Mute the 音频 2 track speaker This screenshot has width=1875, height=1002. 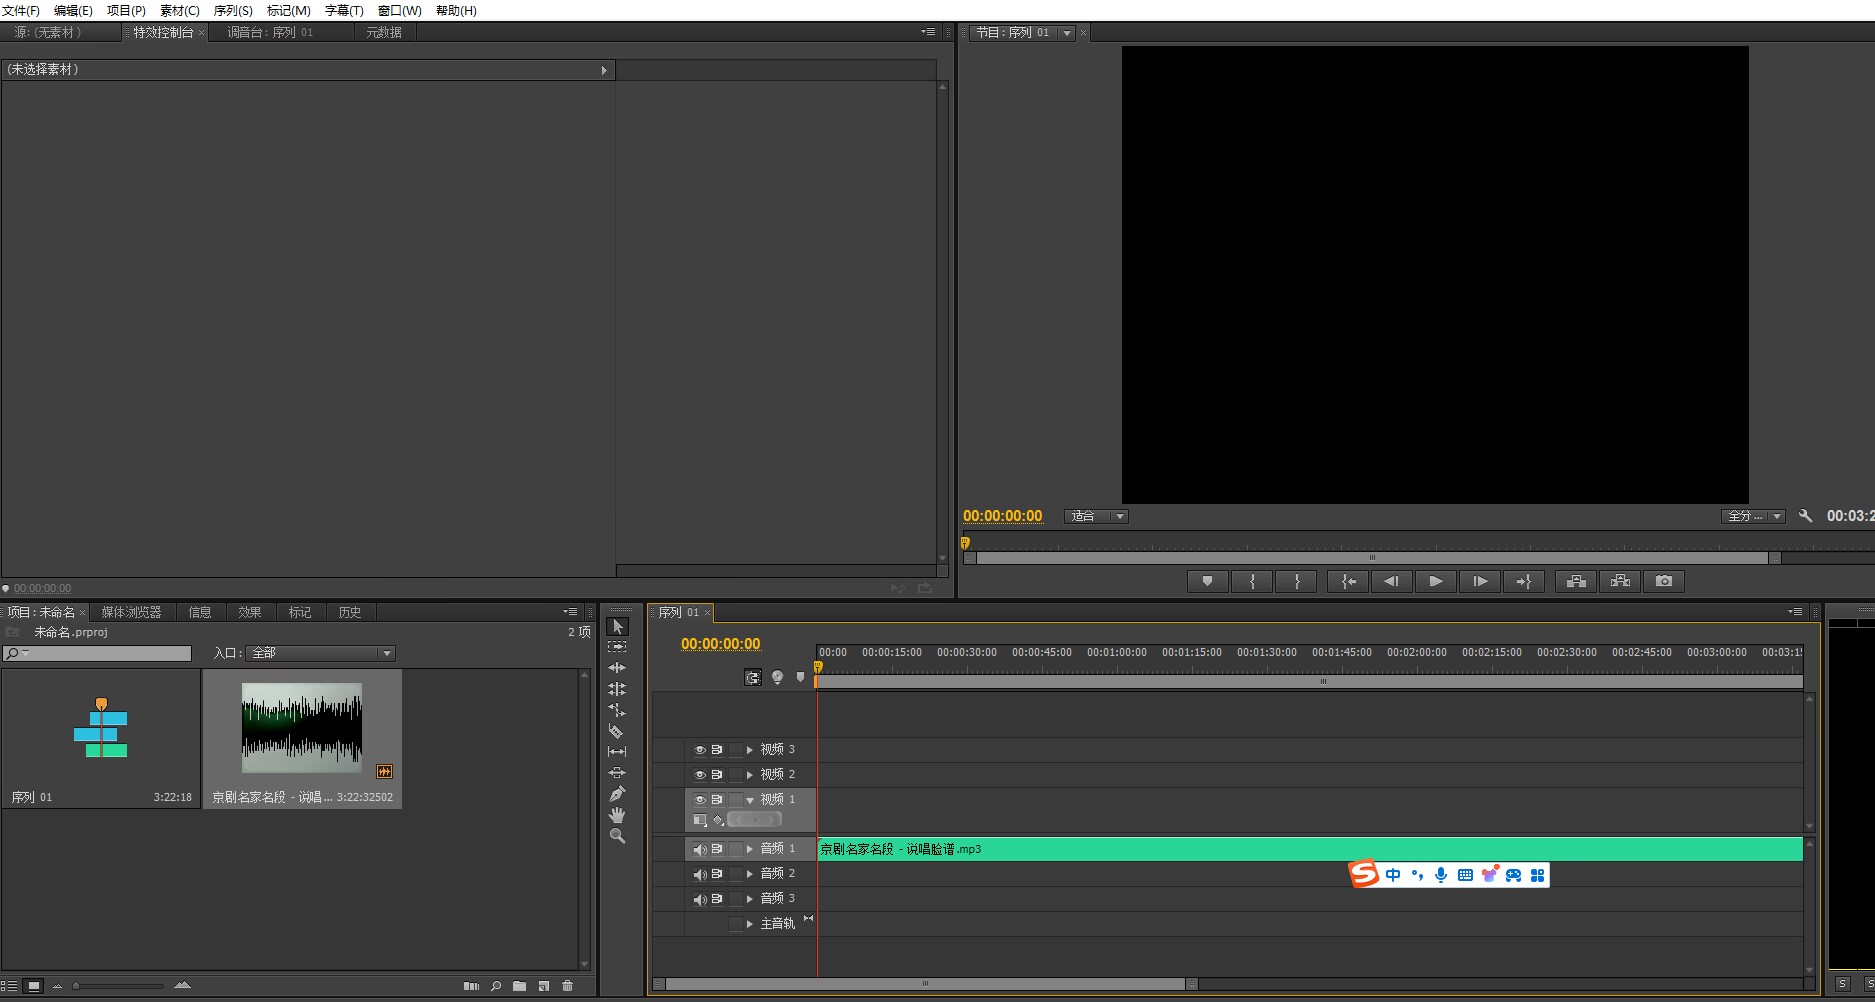point(700,874)
